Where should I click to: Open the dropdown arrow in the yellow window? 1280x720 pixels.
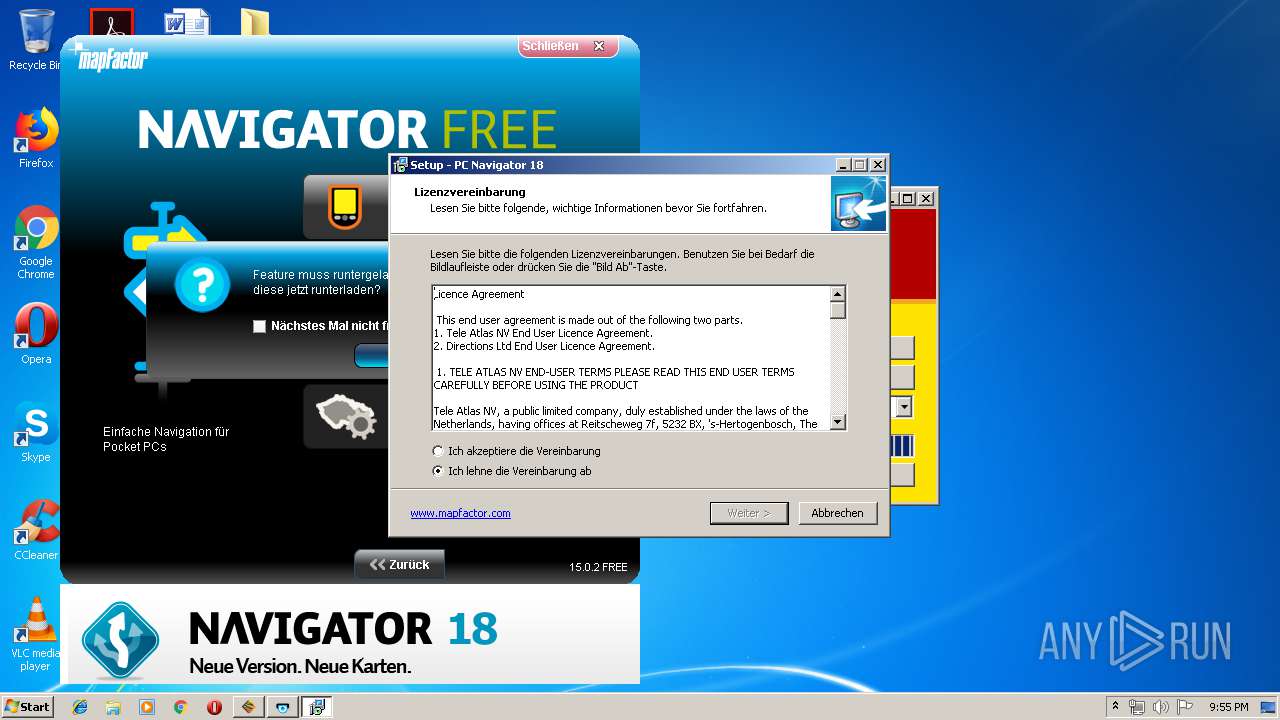[x=904, y=407]
